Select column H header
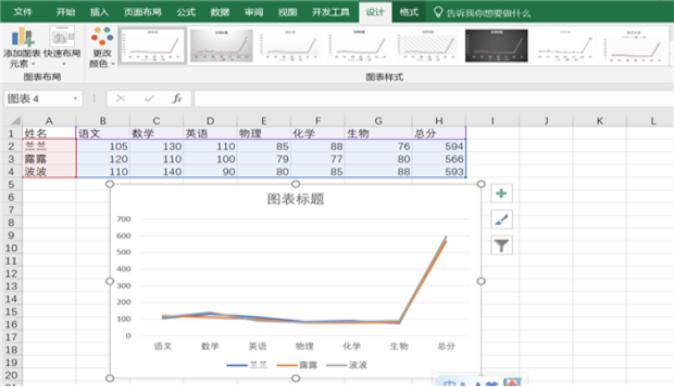Viewport: 674px width, 387px height. click(x=439, y=121)
